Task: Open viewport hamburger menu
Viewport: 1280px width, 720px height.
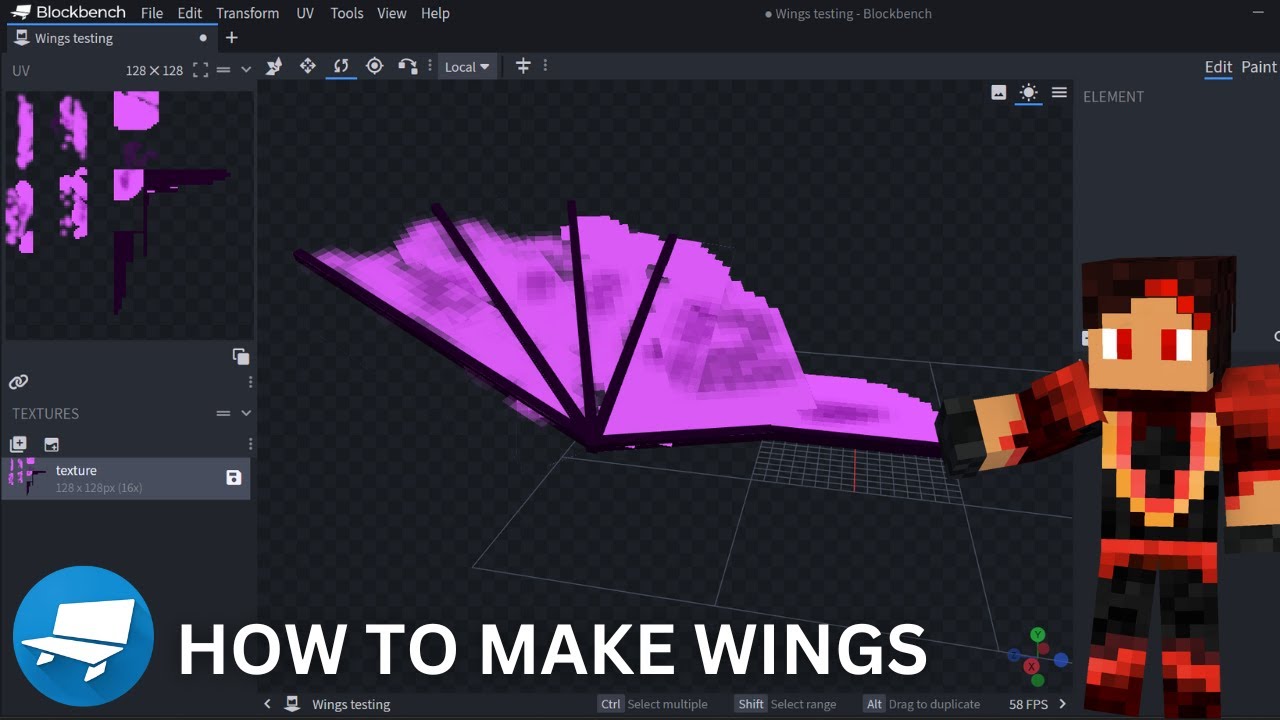Action: (x=1059, y=93)
